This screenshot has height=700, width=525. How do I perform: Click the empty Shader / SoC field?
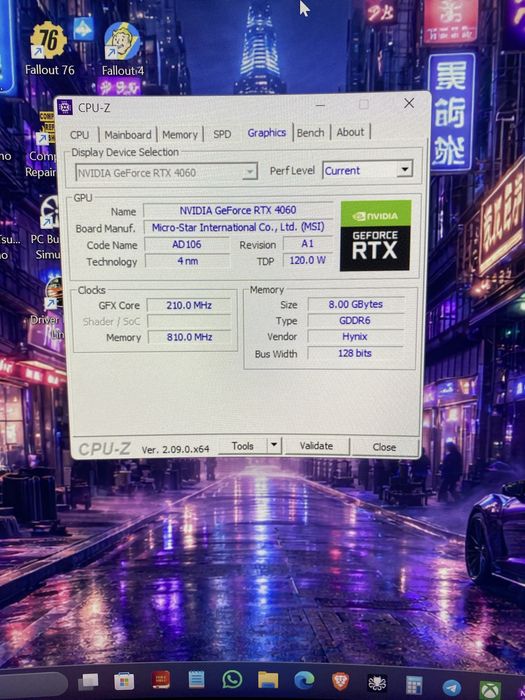189,321
